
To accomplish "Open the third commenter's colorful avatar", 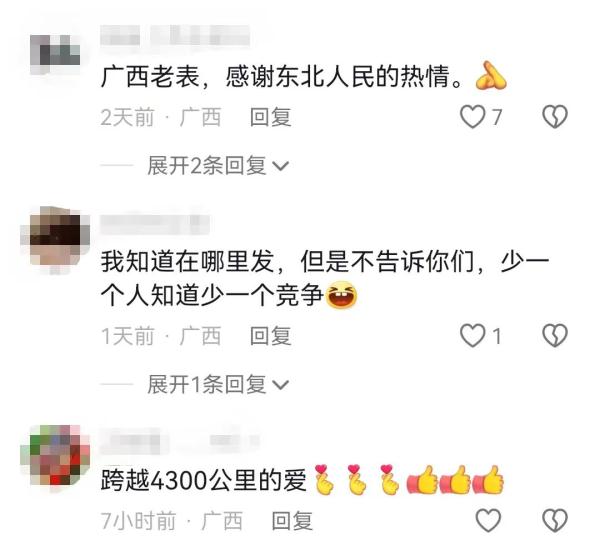I will point(55,455).
